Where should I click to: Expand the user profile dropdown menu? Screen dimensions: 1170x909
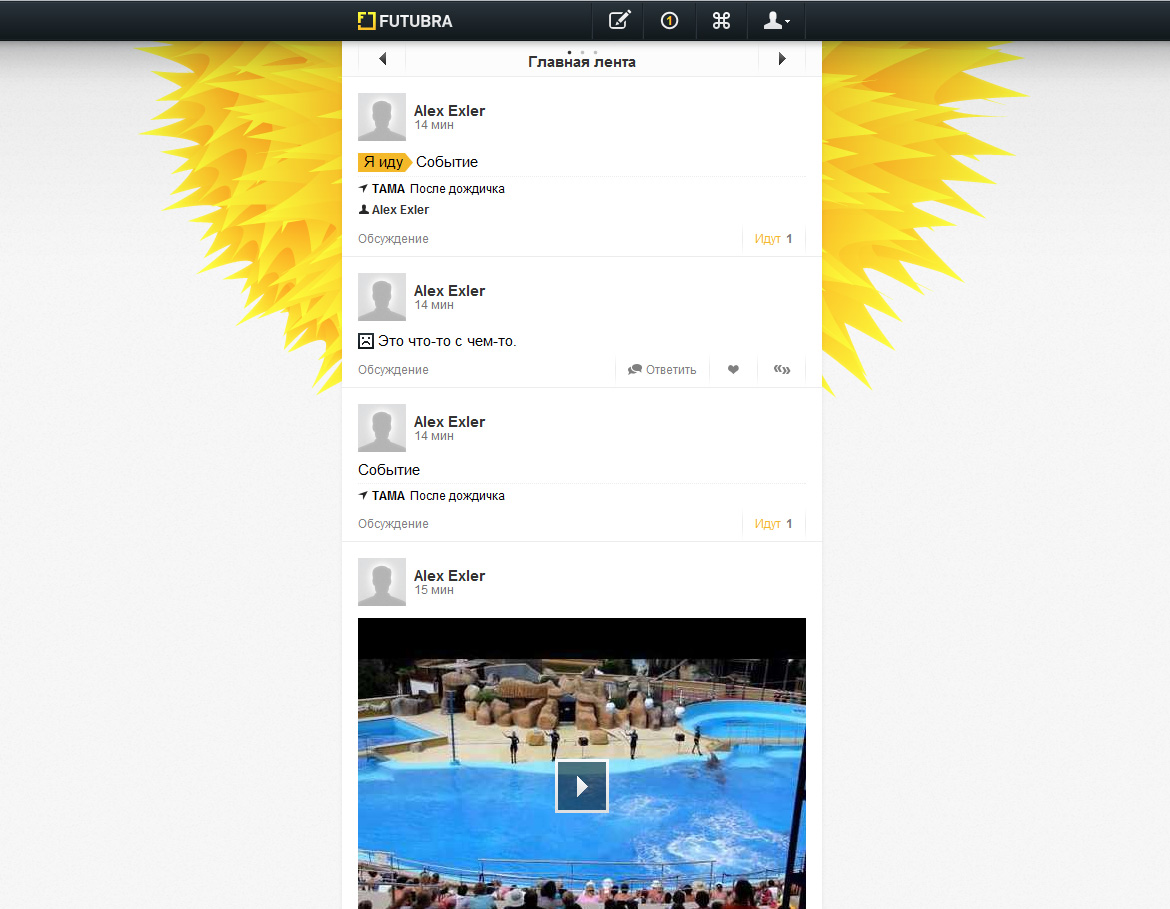click(x=776, y=20)
